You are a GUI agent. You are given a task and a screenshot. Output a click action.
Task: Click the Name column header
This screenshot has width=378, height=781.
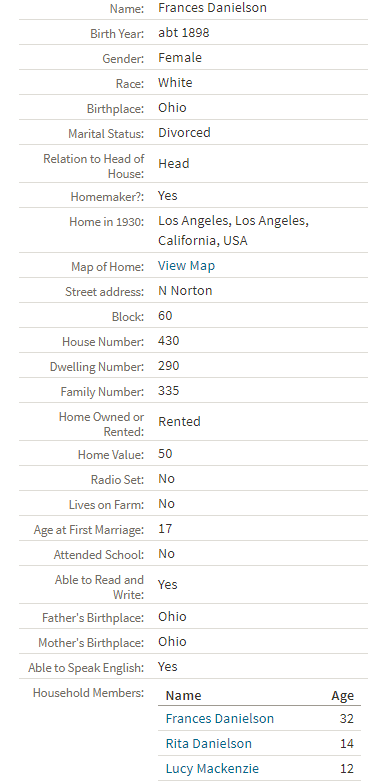pos(183,696)
